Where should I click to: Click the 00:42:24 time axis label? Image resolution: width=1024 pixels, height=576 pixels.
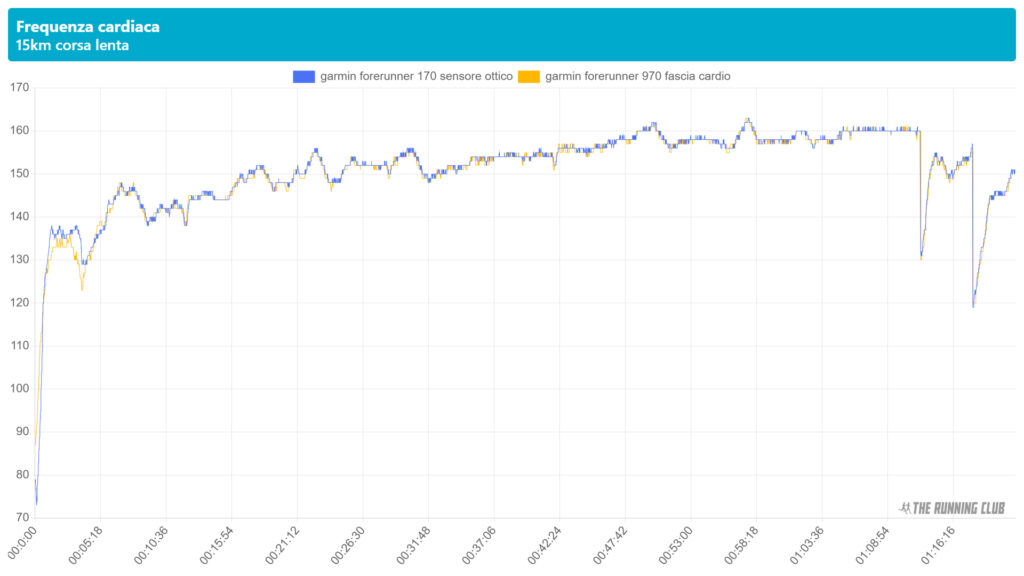coord(545,545)
